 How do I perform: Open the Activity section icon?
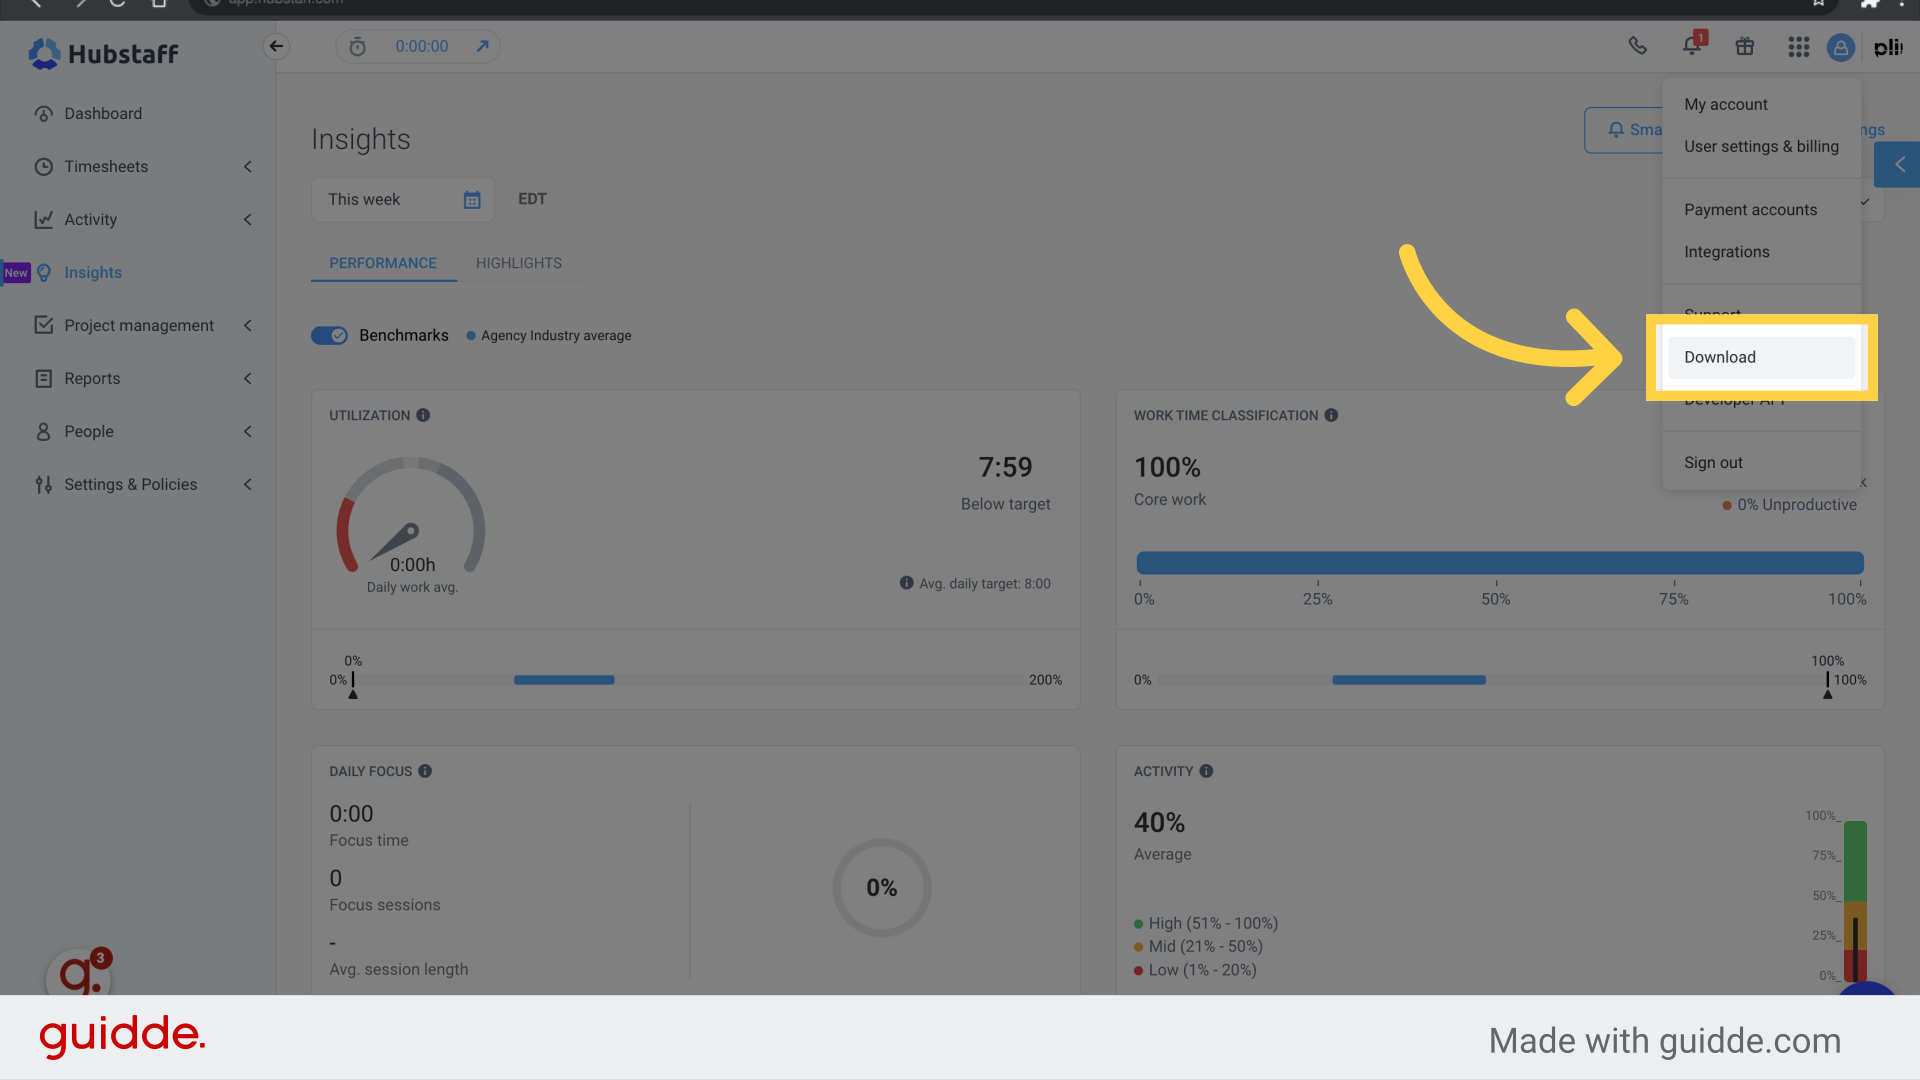[x=44, y=219]
